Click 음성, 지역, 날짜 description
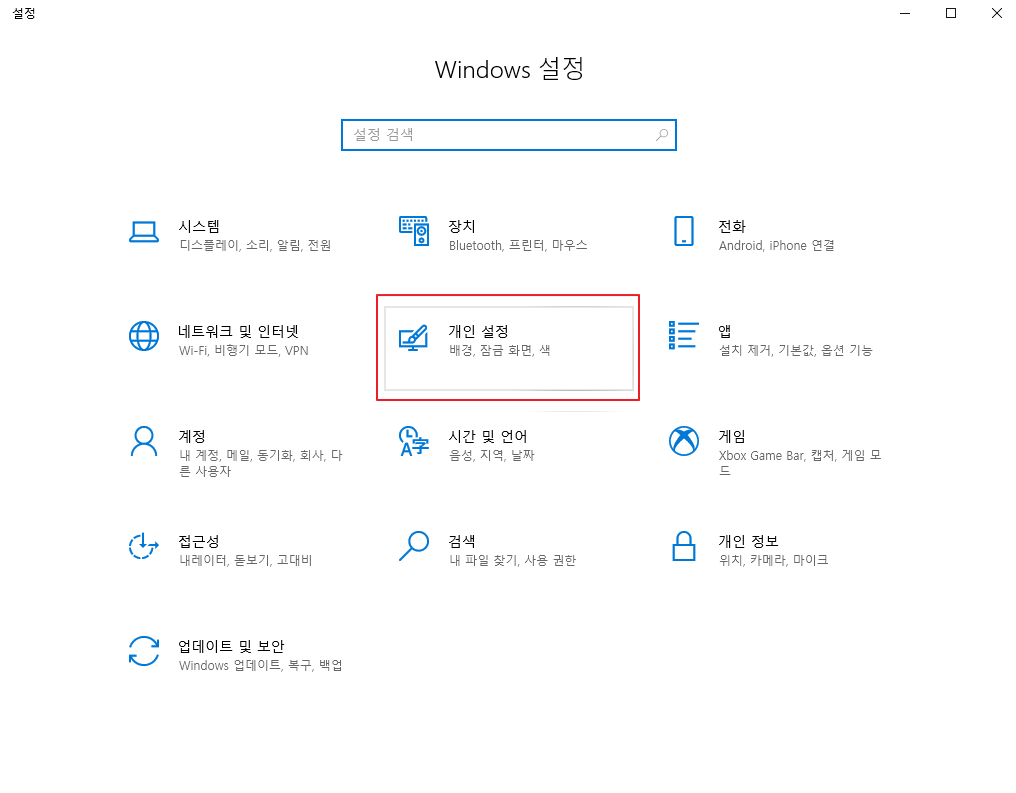 pyautogui.click(x=492, y=455)
